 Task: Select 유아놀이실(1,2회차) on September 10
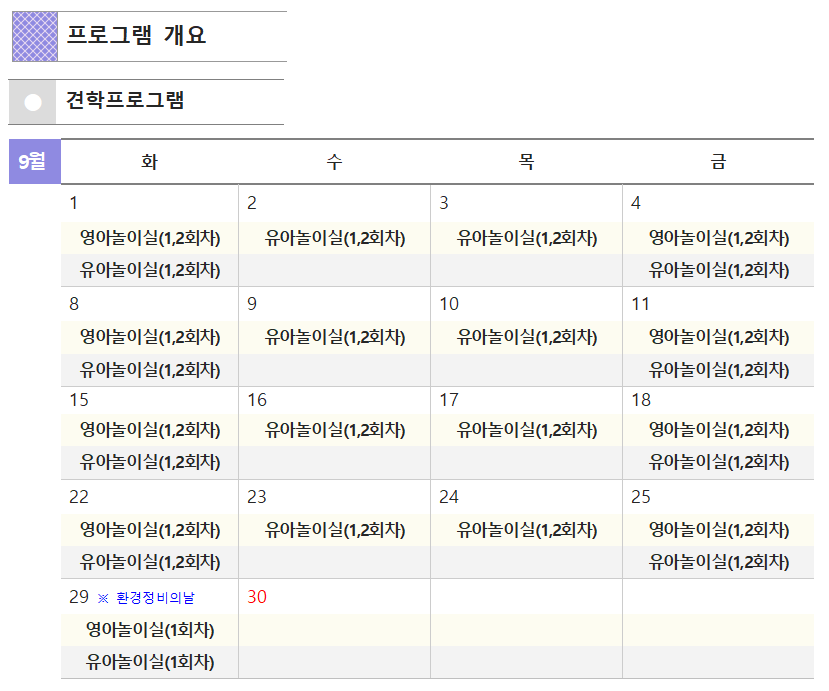[x=527, y=337]
